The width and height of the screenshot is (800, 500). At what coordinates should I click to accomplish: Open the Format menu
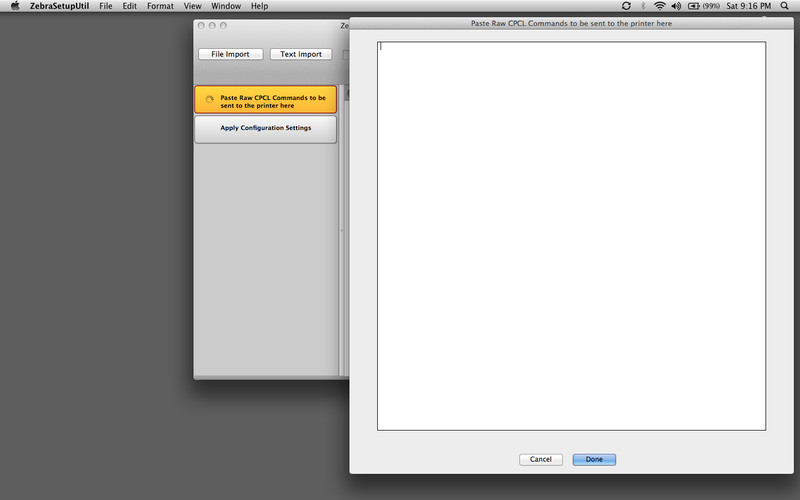[x=160, y=6]
